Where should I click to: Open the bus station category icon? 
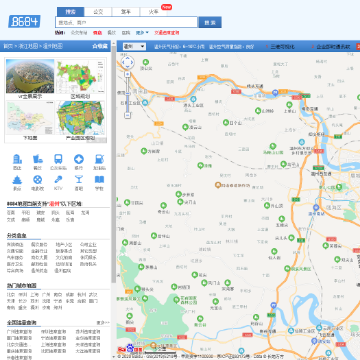click(x=58, y=159)
